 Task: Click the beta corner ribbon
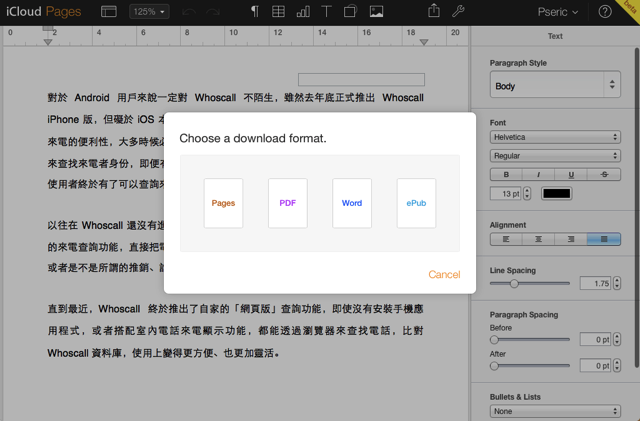tap(630, 9)
